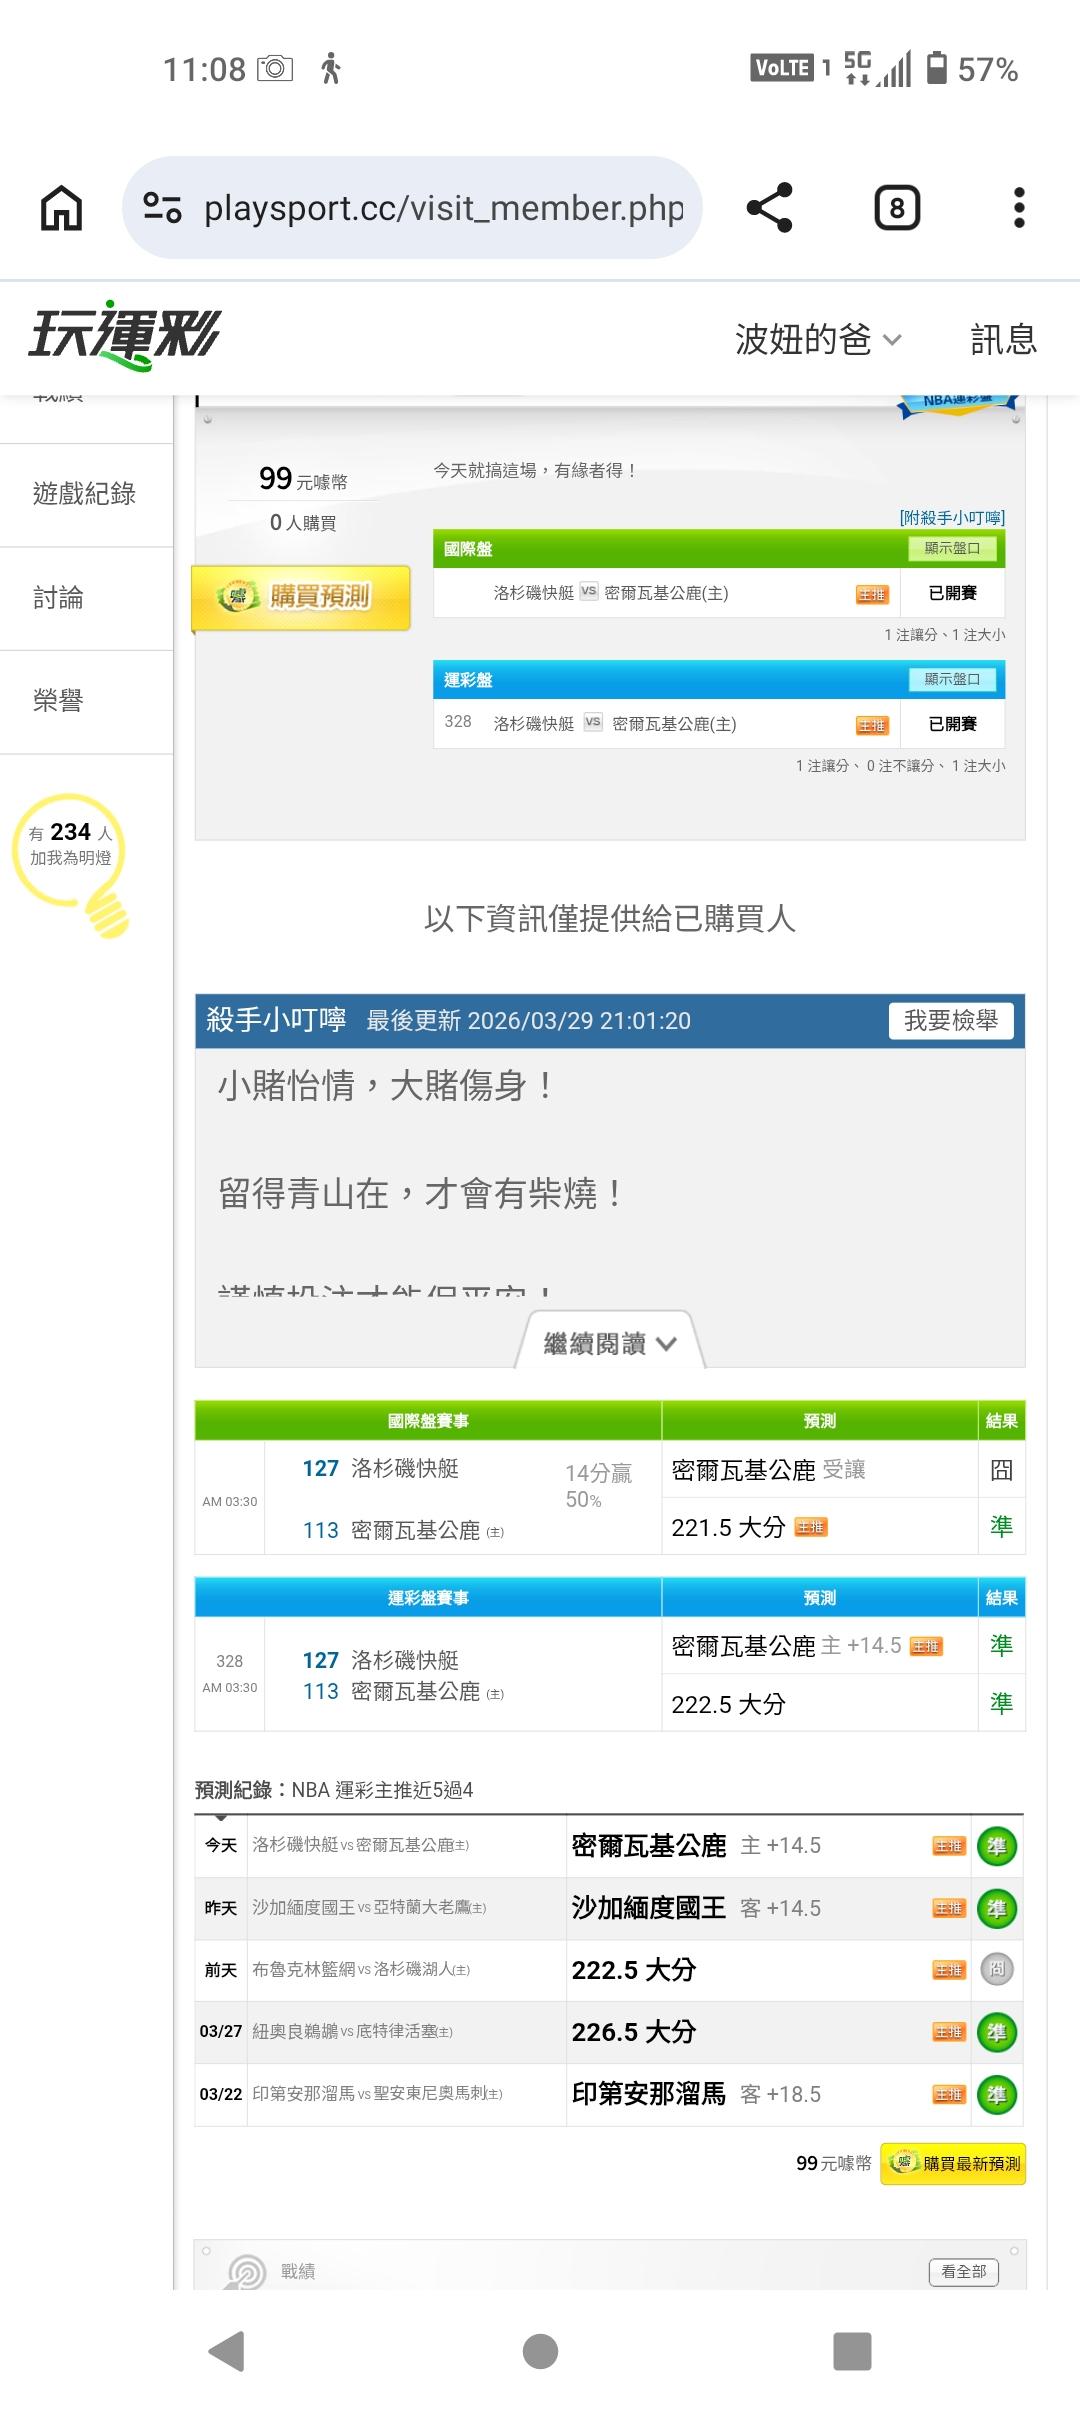Click the 購買最新預測 button

click(953, 2163)
